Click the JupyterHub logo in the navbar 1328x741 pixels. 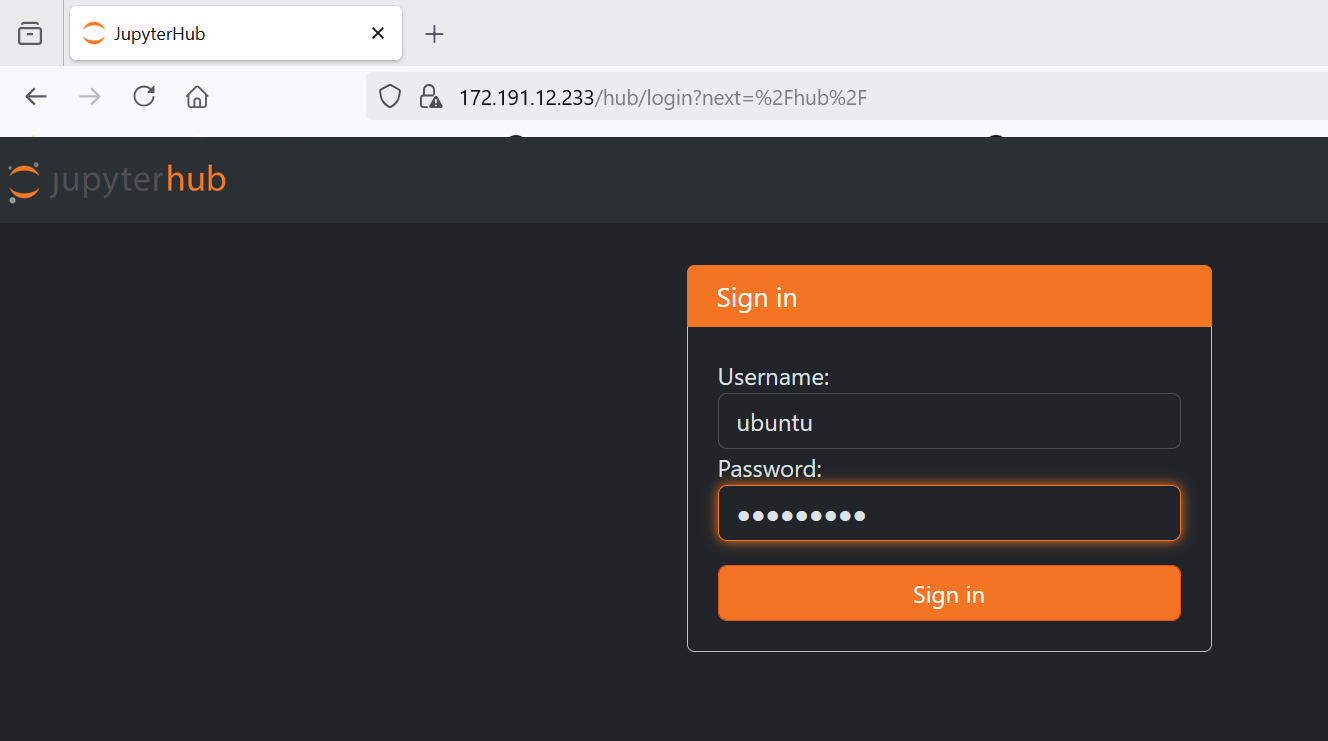pyautogui.click(x=117, y=179)
